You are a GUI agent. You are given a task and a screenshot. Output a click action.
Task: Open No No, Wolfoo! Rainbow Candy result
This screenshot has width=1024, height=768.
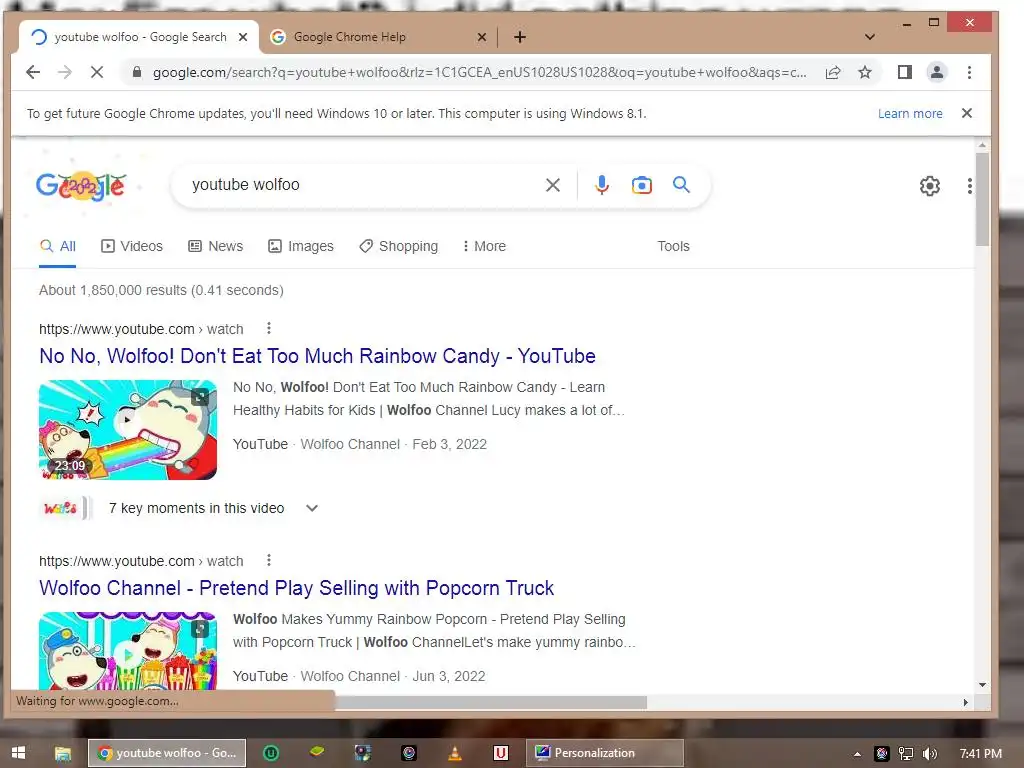coord(317,356)
